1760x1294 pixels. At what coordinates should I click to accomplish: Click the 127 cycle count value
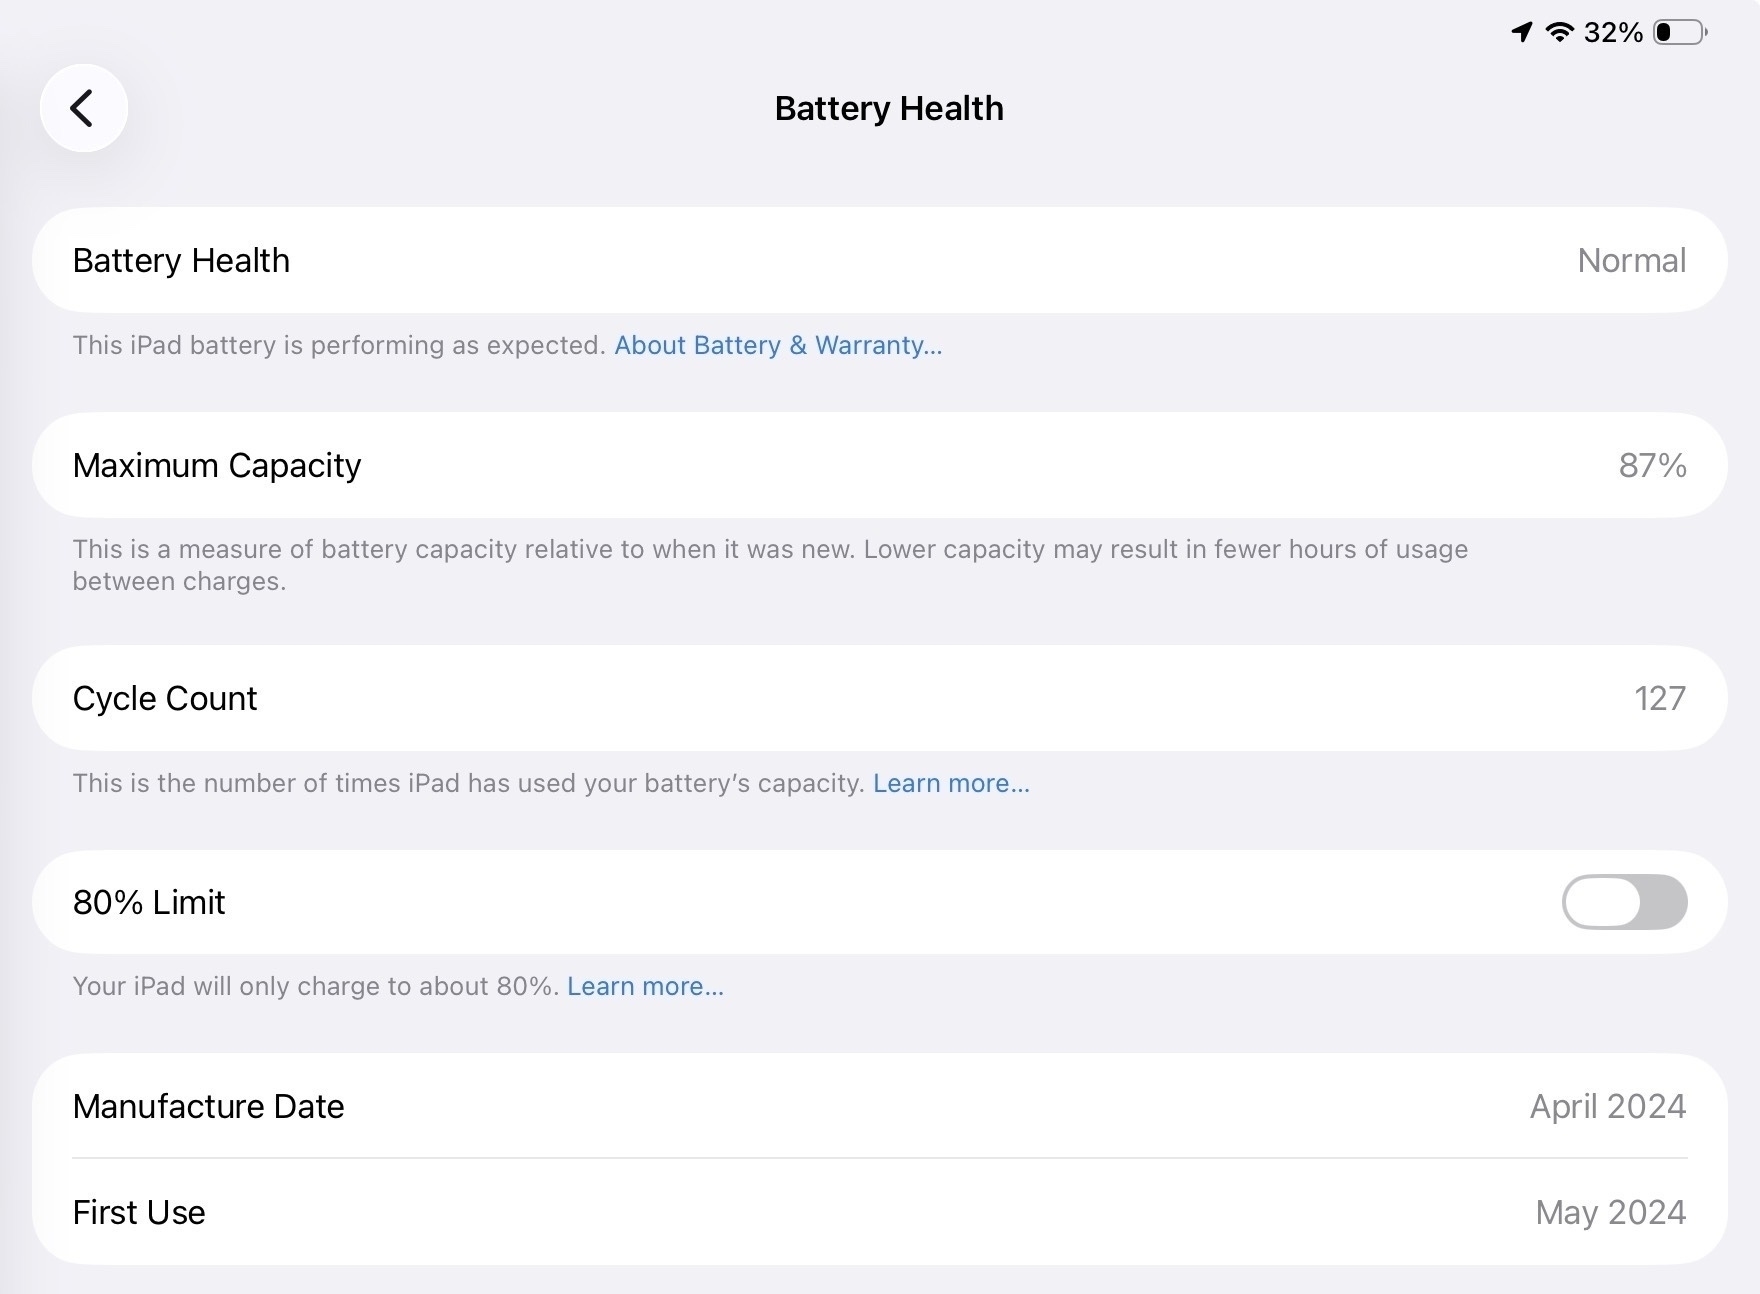(1659, 698)
